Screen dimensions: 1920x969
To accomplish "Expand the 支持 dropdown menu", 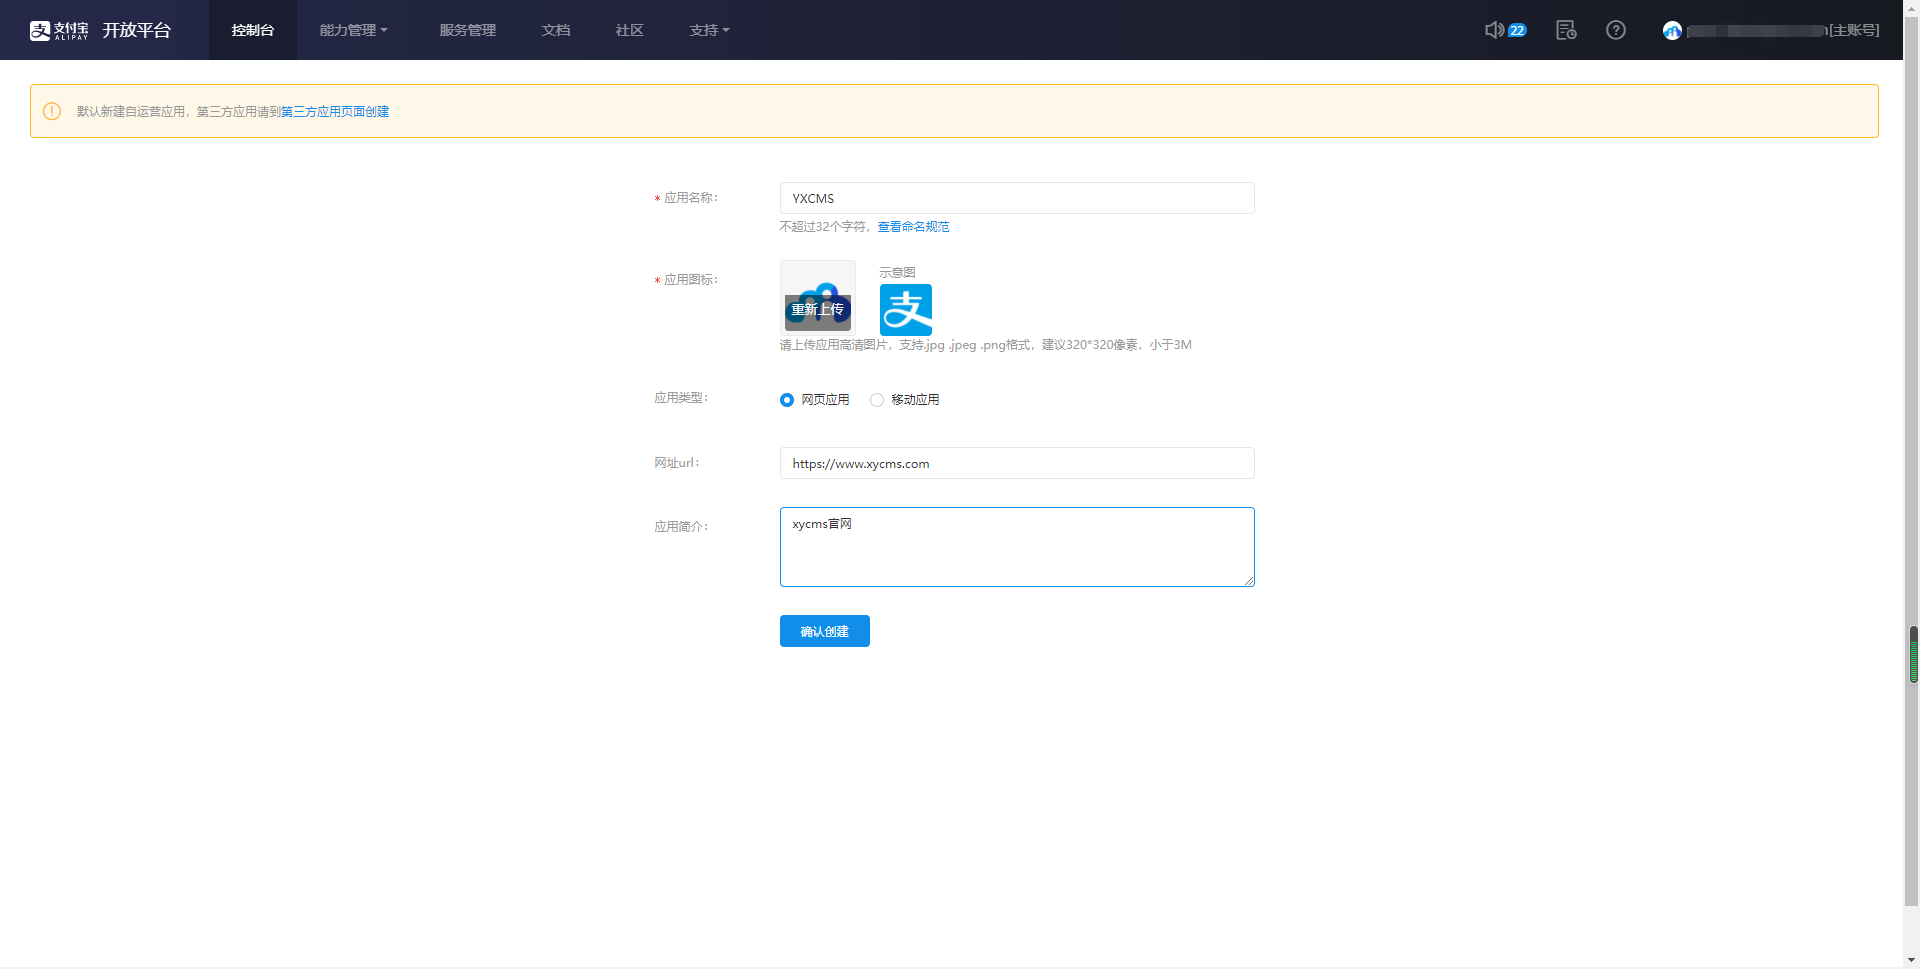I will pyautogui.click(x=710, y=30).
